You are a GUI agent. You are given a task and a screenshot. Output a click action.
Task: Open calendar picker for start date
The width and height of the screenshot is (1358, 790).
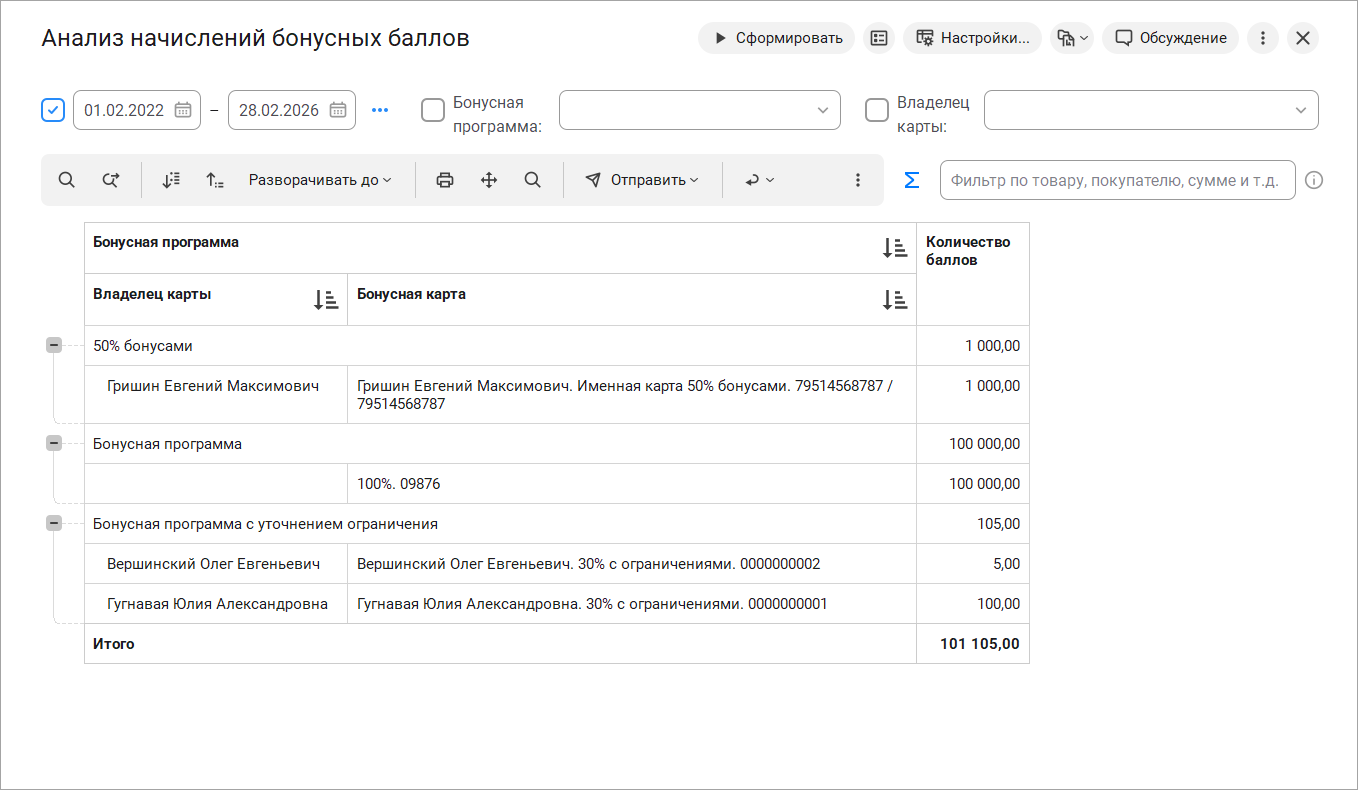183,110
